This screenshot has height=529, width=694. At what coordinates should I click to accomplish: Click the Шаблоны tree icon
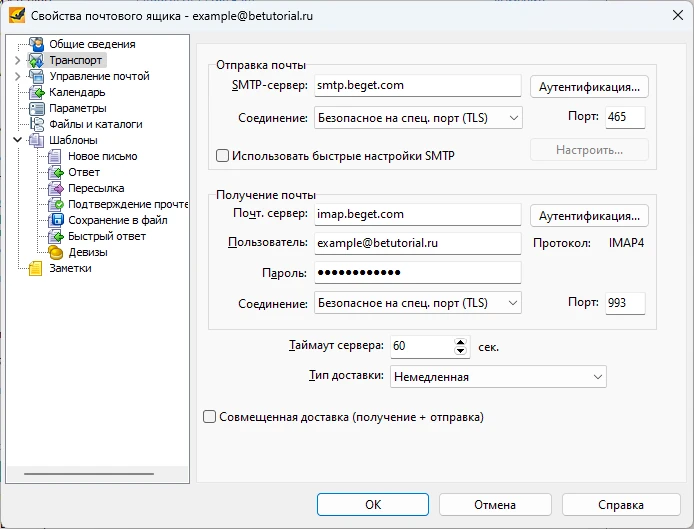pos(36,140)
